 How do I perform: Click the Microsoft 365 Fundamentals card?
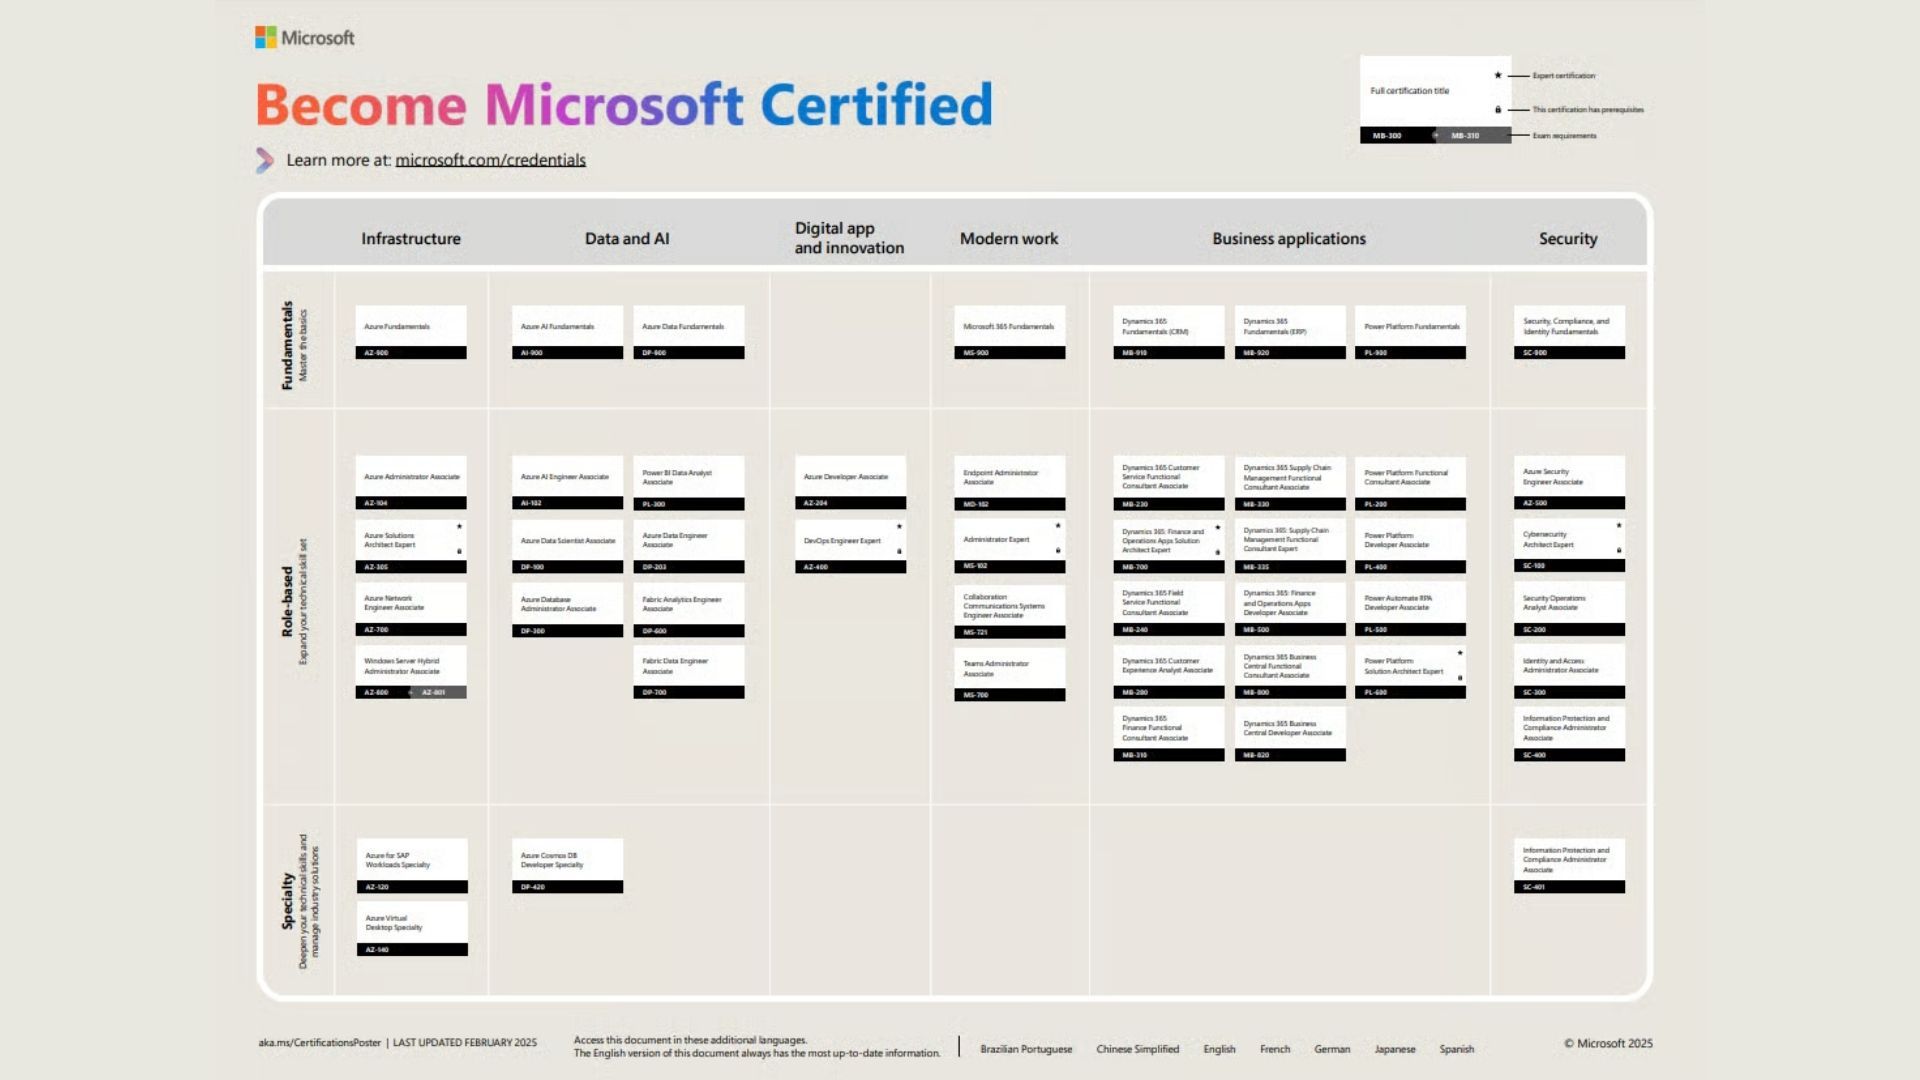1009,332
